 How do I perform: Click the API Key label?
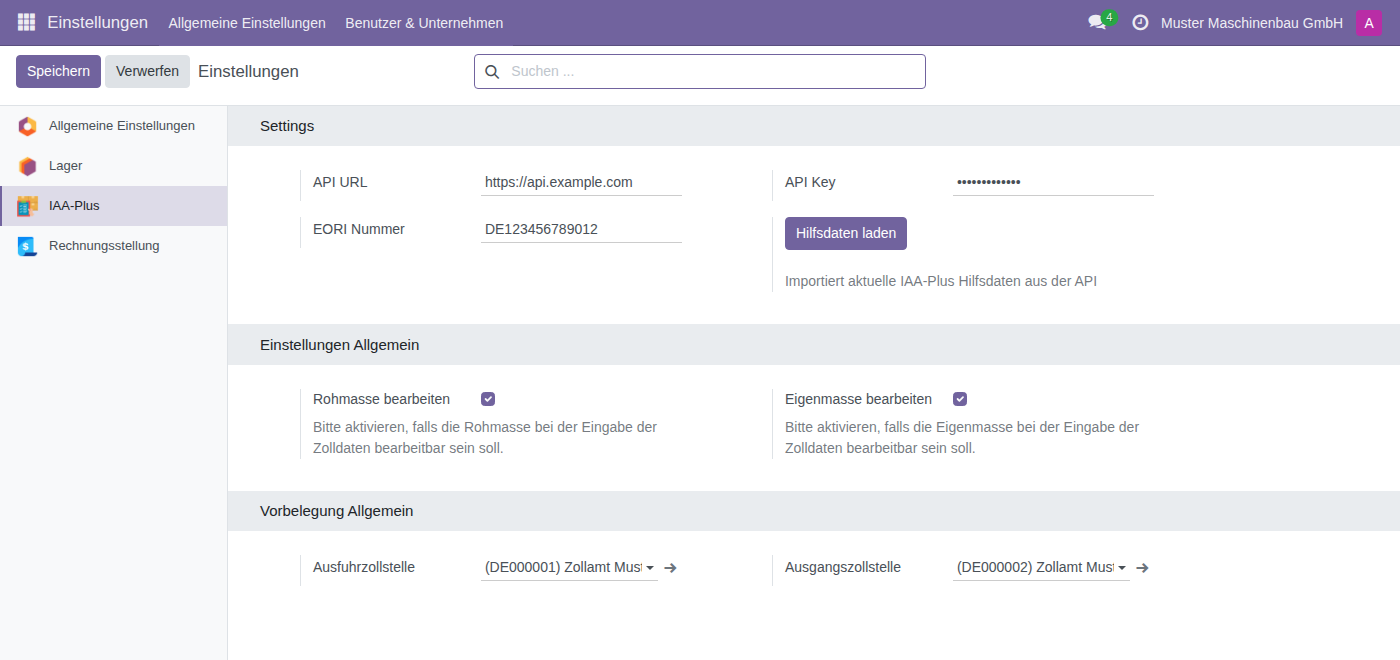tap(810, 182)
